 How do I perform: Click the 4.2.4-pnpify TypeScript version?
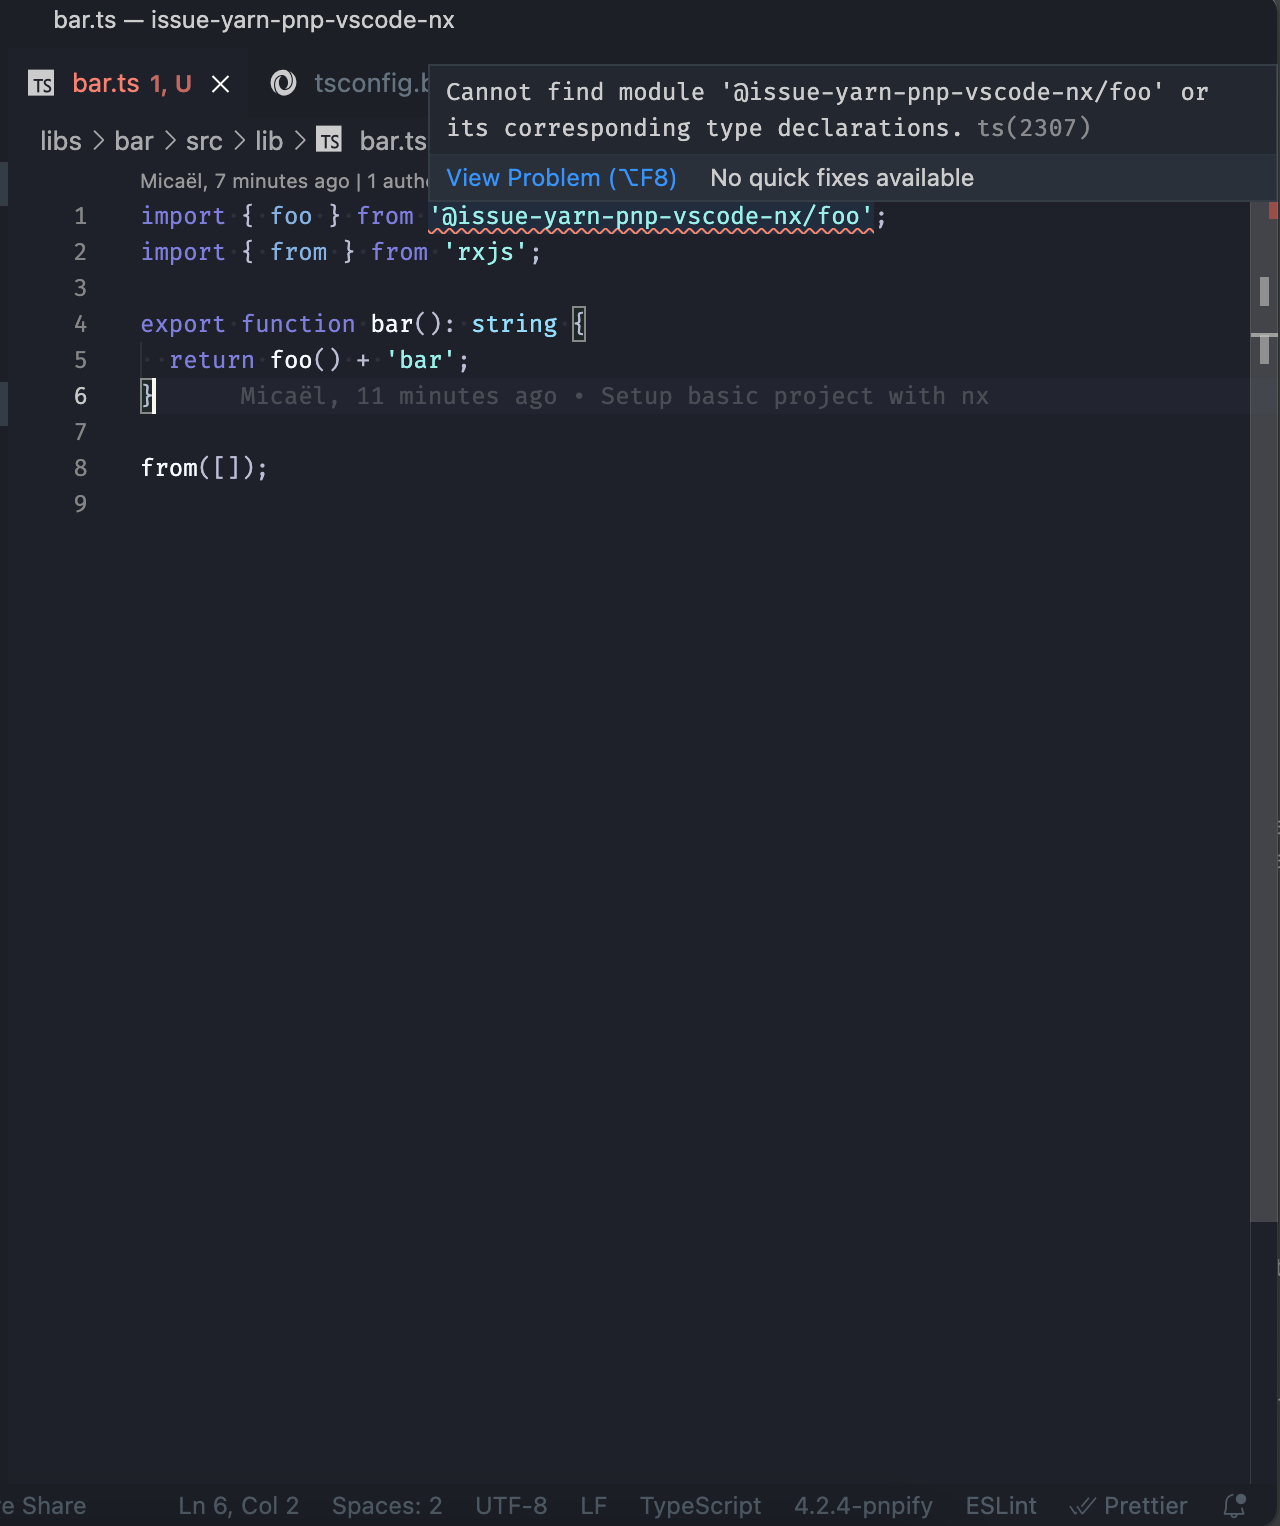[x=865, y=1505]
